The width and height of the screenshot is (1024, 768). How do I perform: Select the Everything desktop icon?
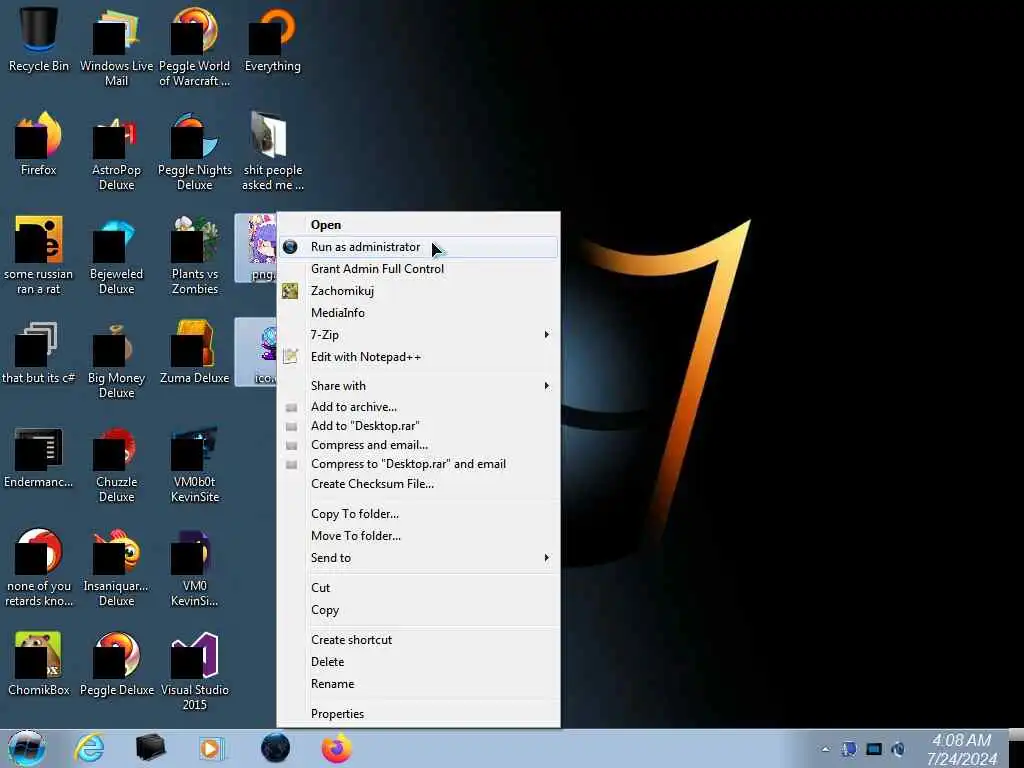(x=273, y=39)
